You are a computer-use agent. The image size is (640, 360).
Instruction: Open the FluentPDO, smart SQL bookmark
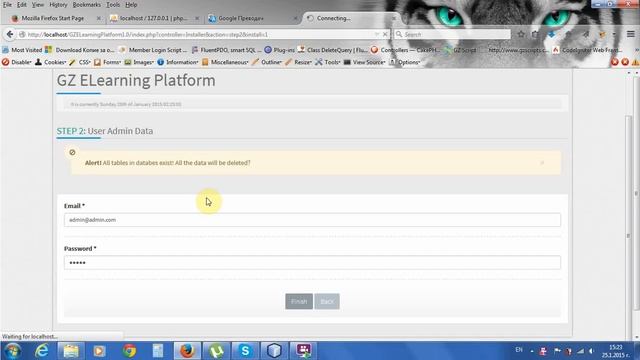(227, 50)
